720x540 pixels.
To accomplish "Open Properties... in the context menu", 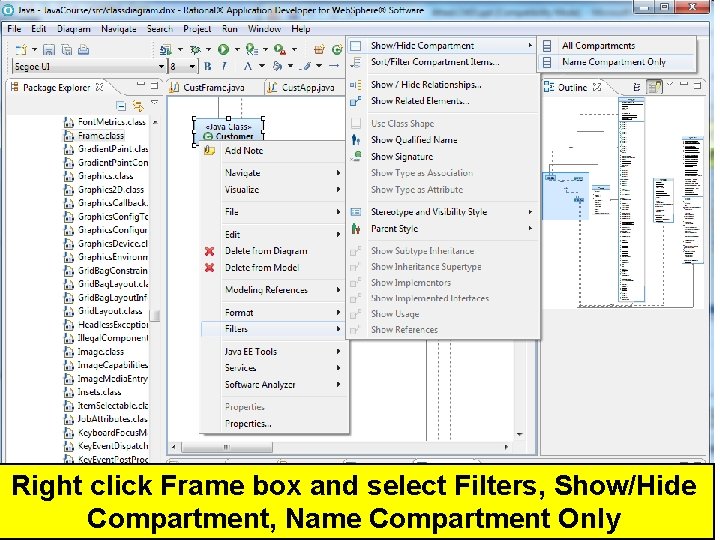I will click(x=273, y=424).
